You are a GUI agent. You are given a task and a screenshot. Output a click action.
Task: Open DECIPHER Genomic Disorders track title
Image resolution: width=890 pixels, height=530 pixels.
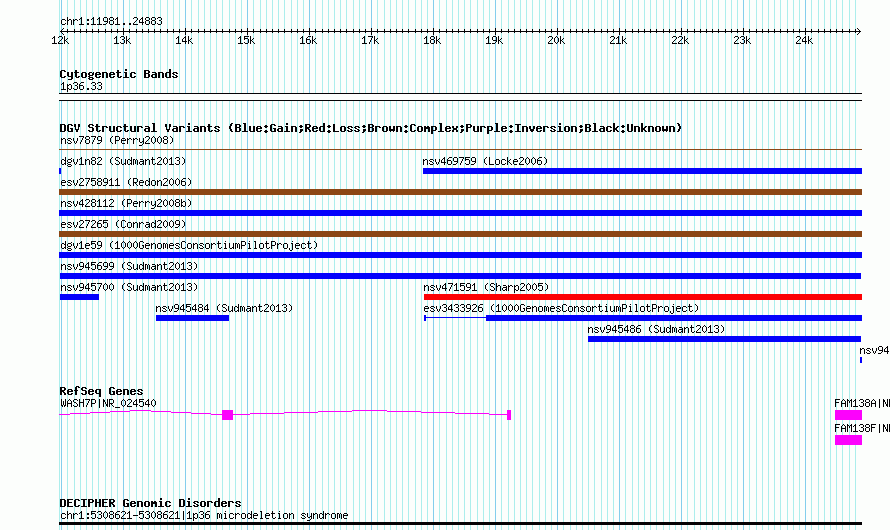[150, 503]
